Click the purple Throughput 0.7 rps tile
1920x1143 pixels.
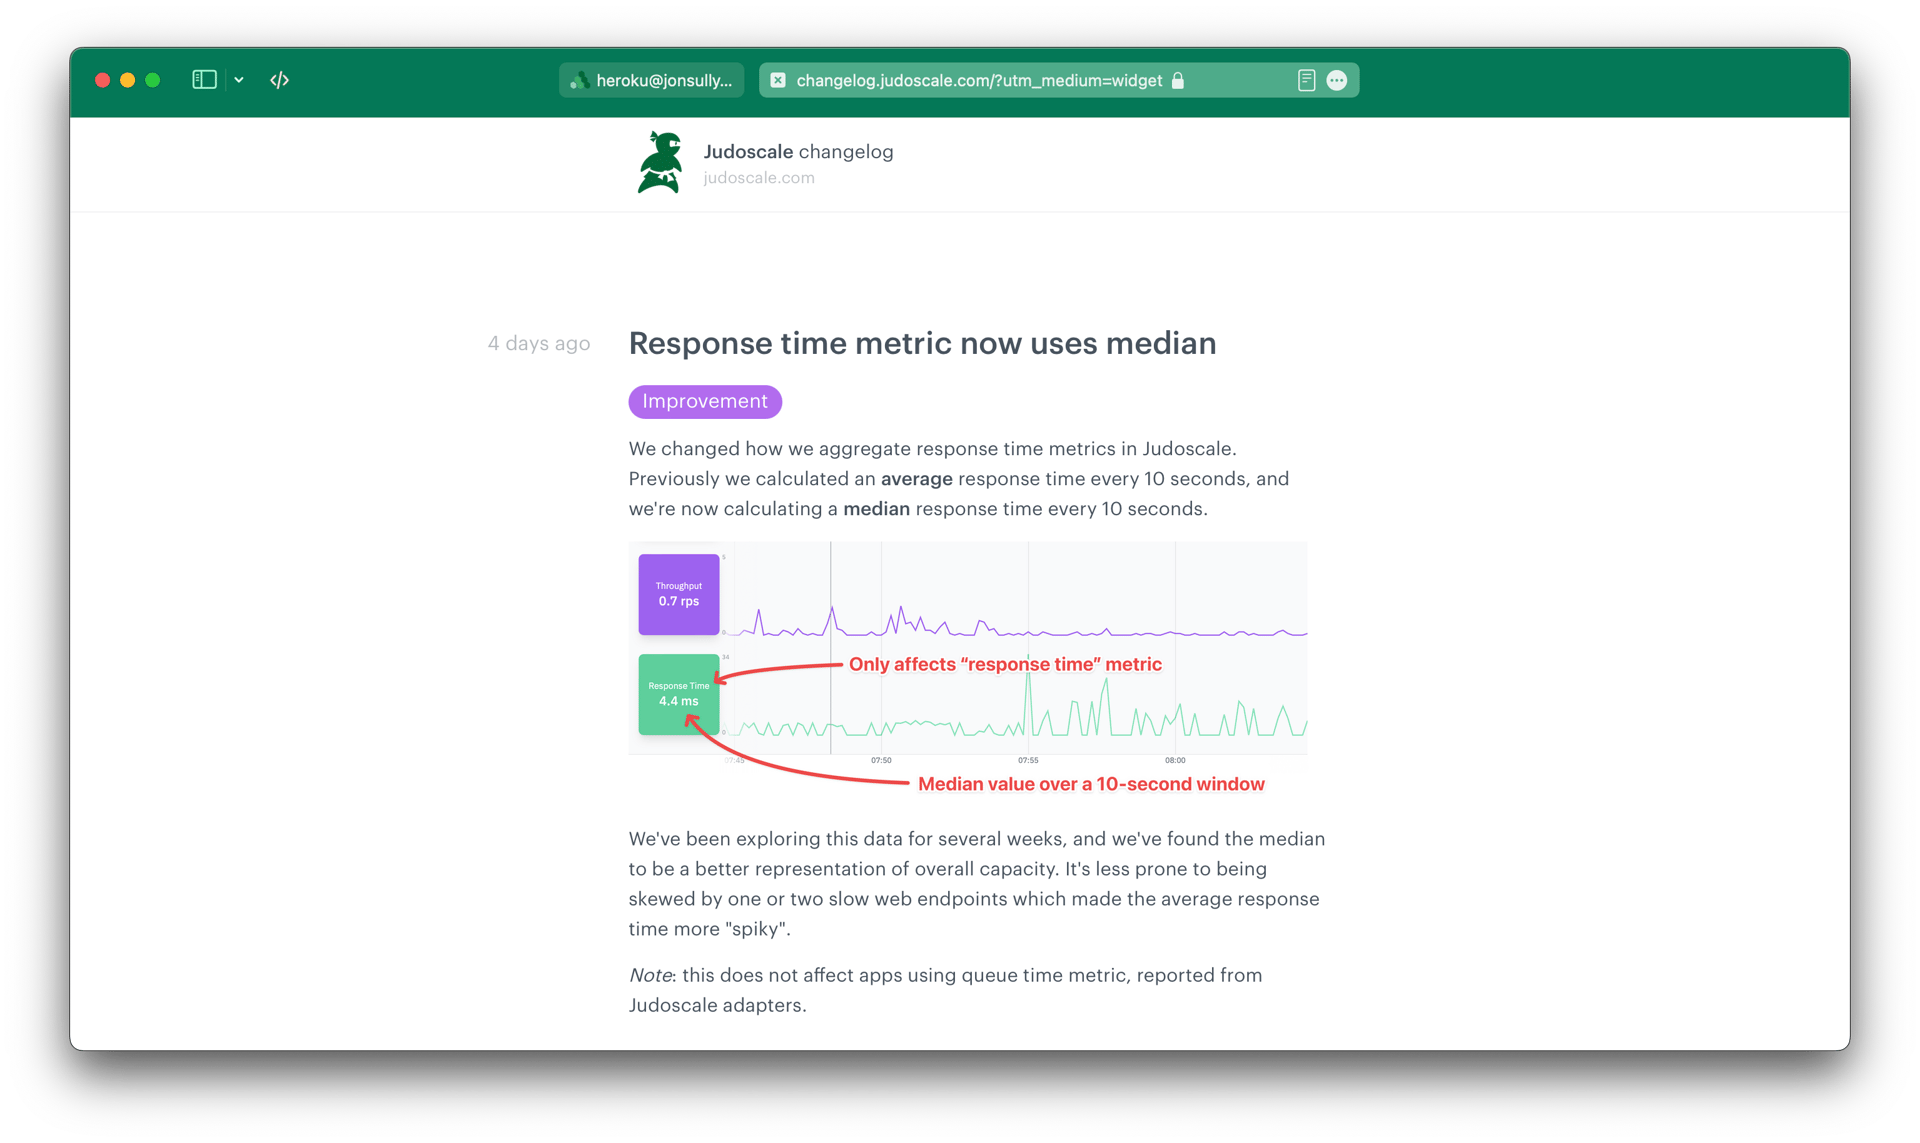coord(678,594)
